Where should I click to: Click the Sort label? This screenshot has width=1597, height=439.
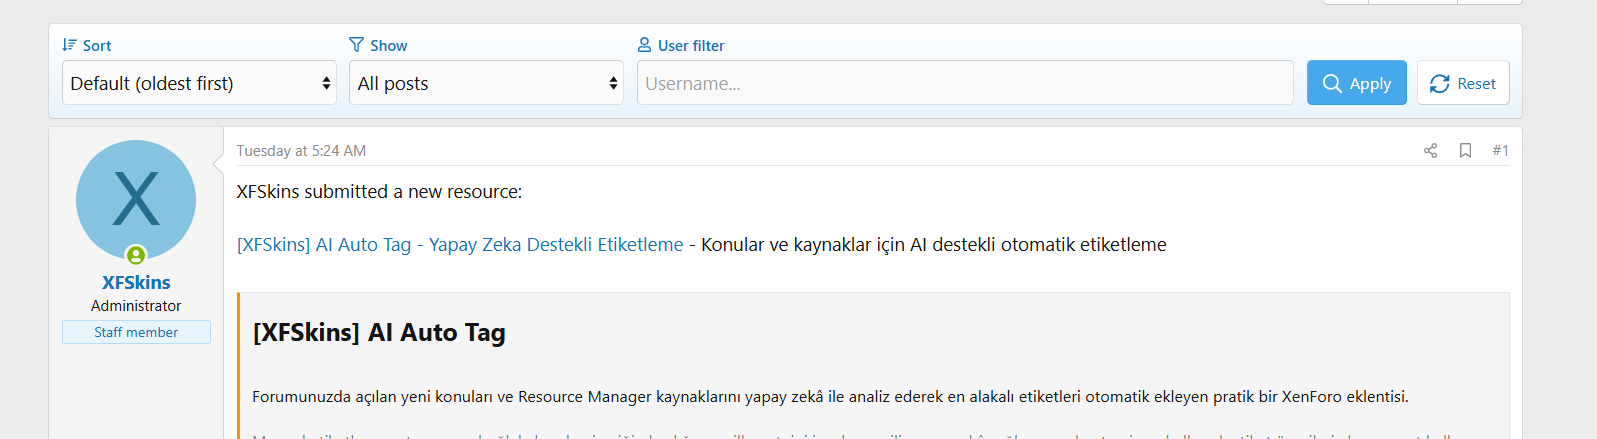tap(97, 45)
